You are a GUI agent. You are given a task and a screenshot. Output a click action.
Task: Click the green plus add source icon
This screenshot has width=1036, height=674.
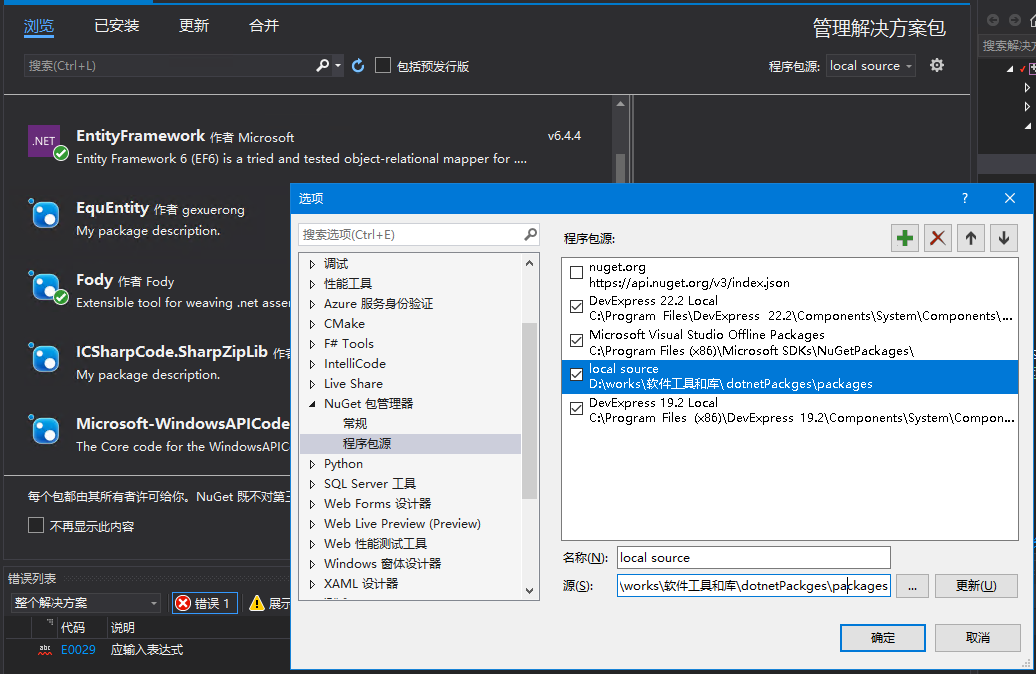point(905,238)
